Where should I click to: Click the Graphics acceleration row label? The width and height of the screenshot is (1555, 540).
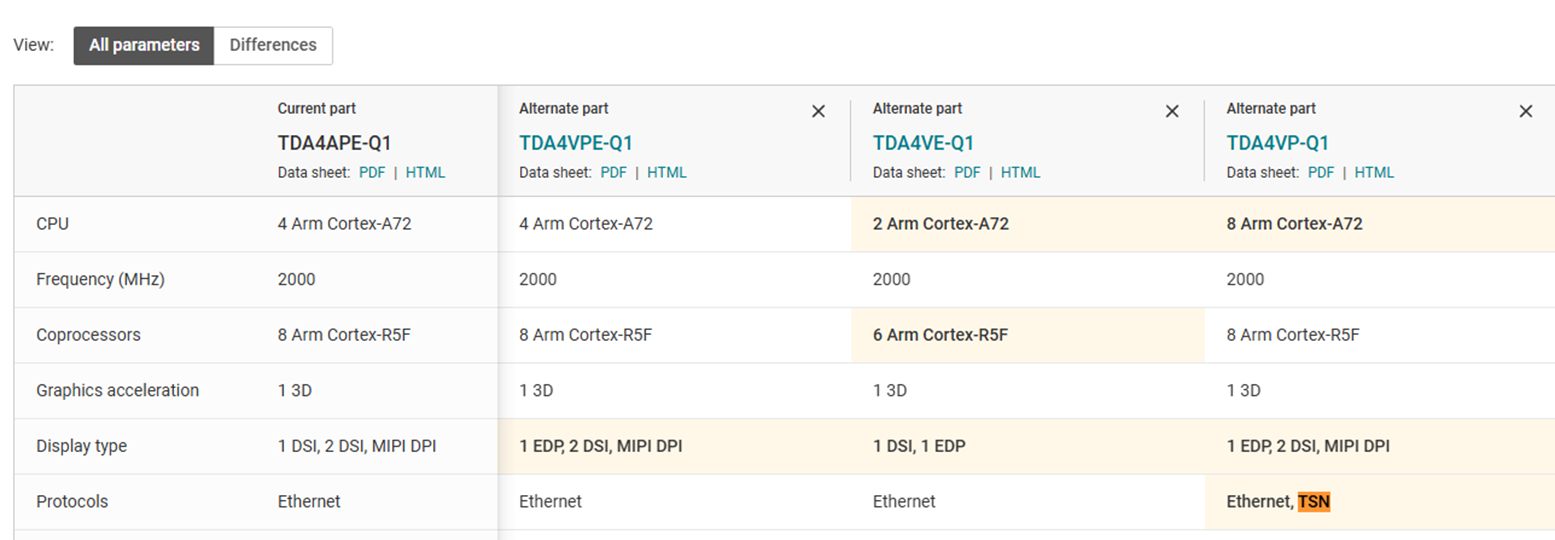point(118,390)
